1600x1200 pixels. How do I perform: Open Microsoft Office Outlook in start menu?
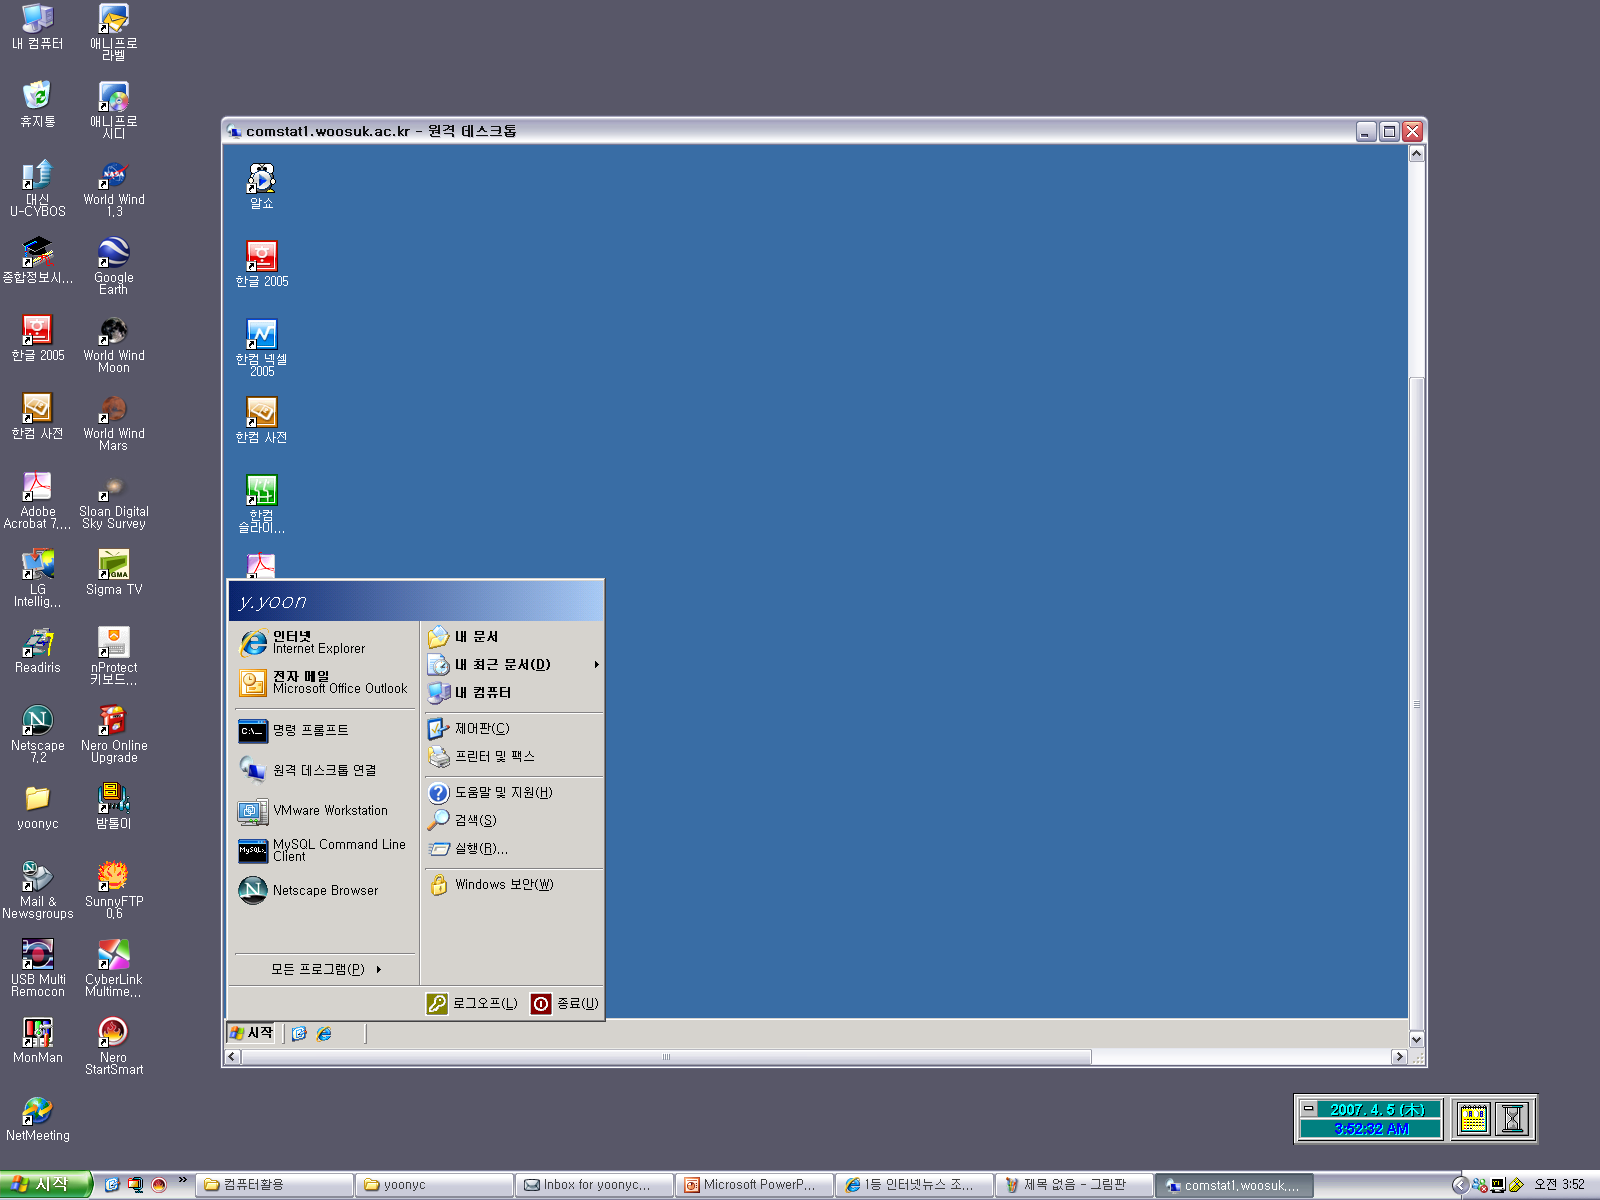click(325, 682)
